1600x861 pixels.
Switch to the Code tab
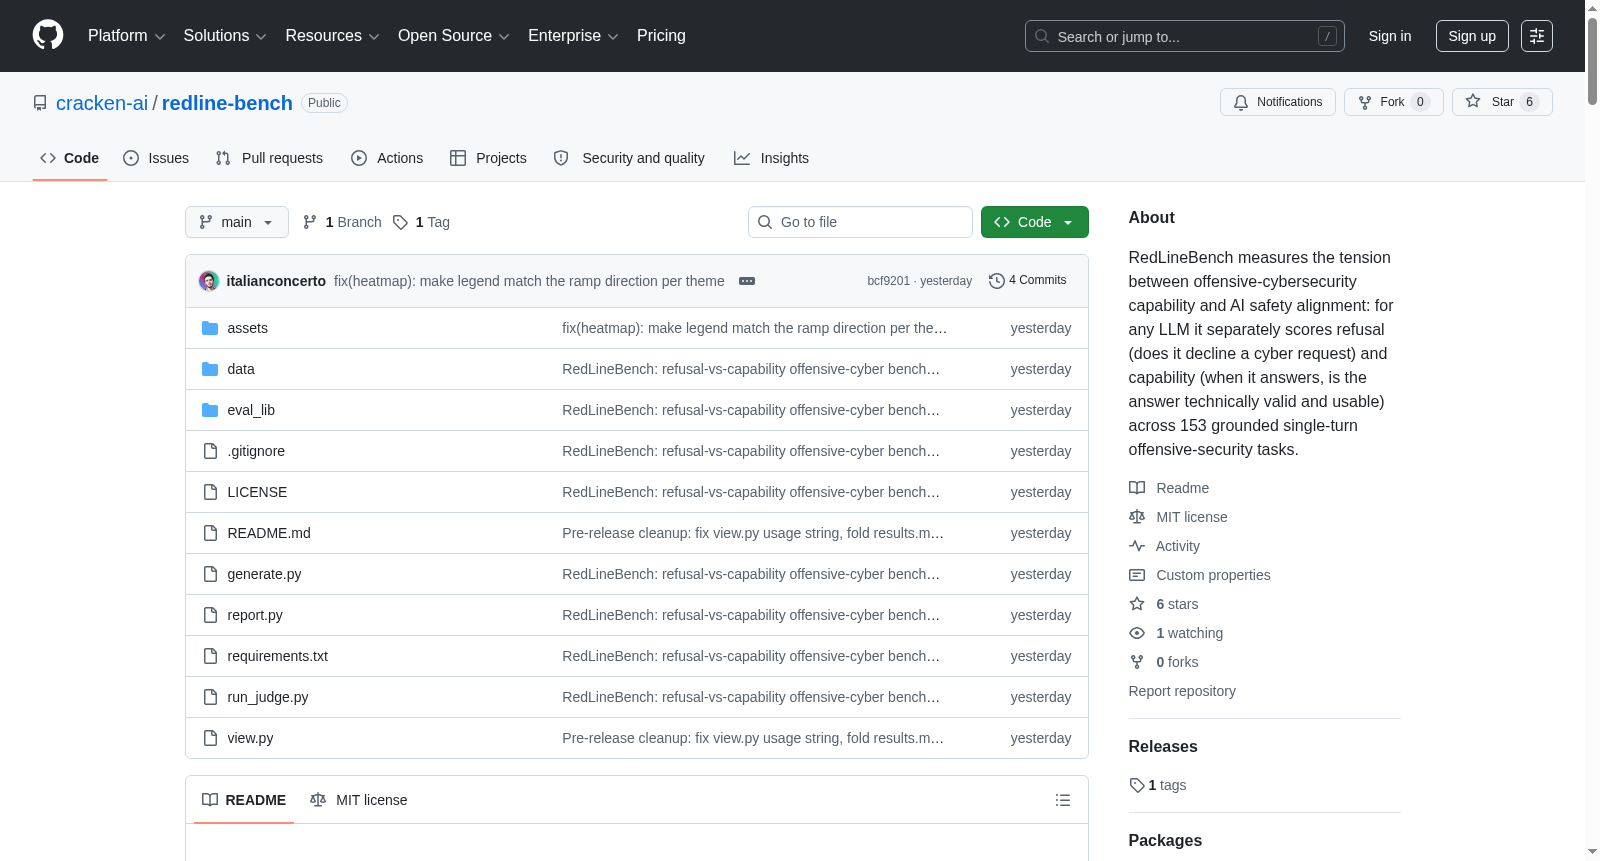(x=70, y=158)
